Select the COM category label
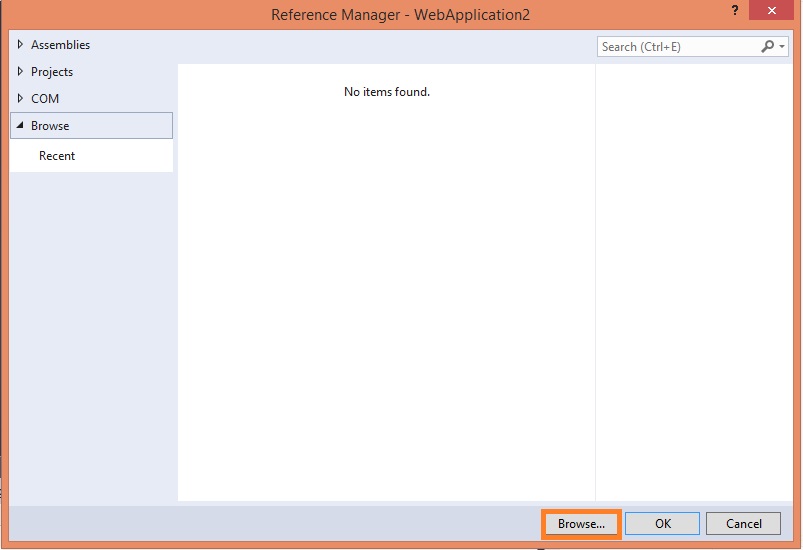The image size is (803, 550). tap(45, 99)
